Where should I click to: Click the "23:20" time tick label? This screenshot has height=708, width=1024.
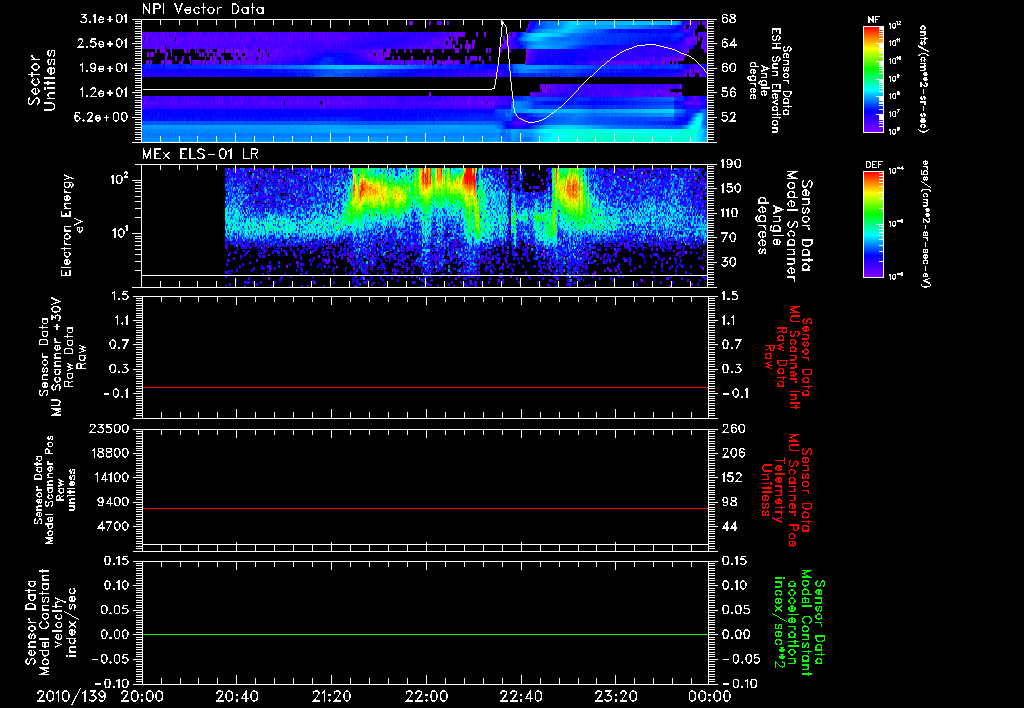pyautogui.click(x=615, y=696)
